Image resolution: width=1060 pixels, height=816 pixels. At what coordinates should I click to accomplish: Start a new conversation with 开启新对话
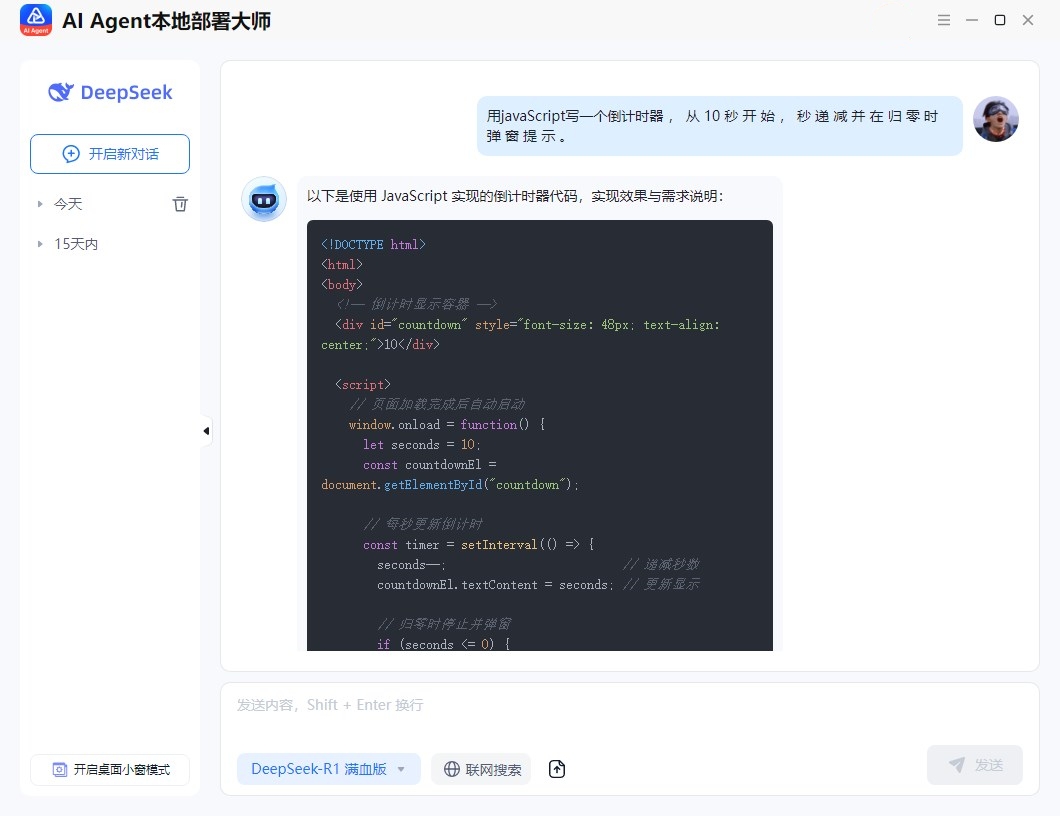click(x=110, y=153)
